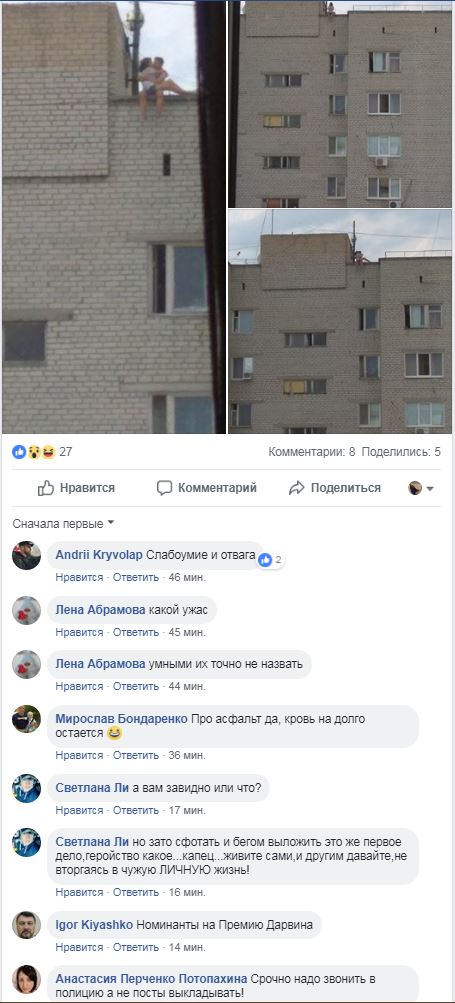The width and height of the screenshot is (455, 1003).
Task: Open reactions summary showing 27 reactions
Action: click(42, 452)
